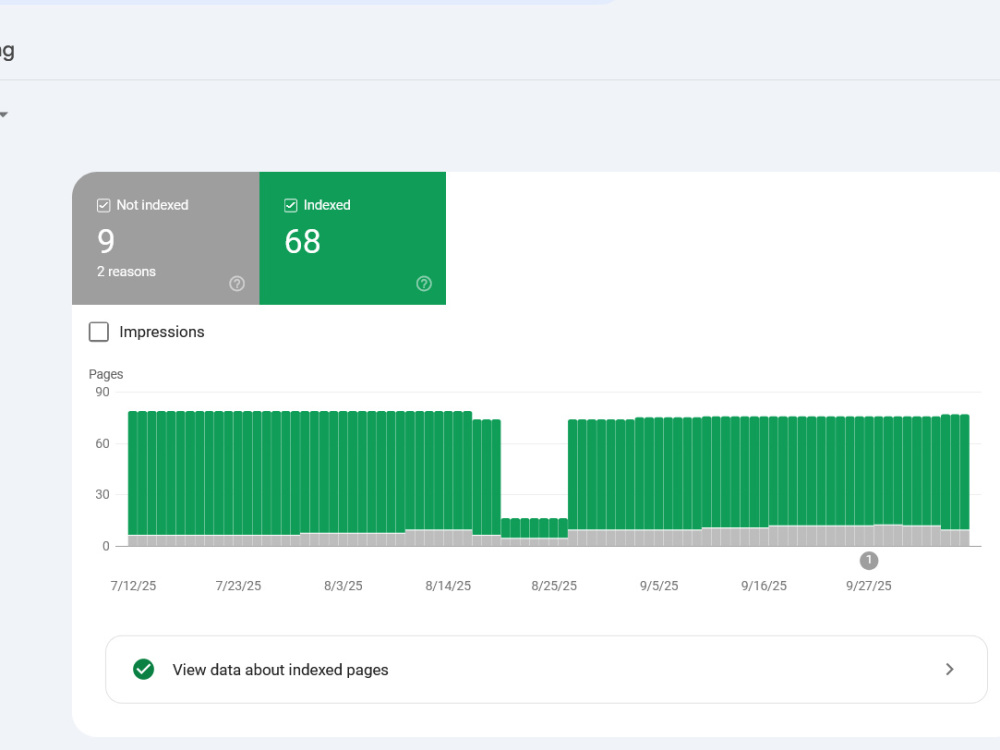Open View data about indexed pages
Viewport: 1000px width, 750px height.
(546, 669)
